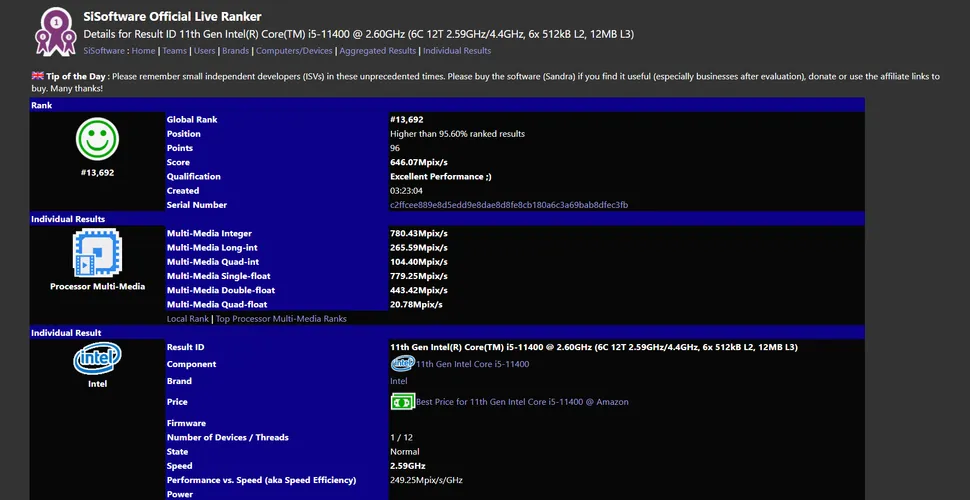970x500 pixels.
Task: Open the Best Price at Amazon link
Action: click(x=522, y=402)
